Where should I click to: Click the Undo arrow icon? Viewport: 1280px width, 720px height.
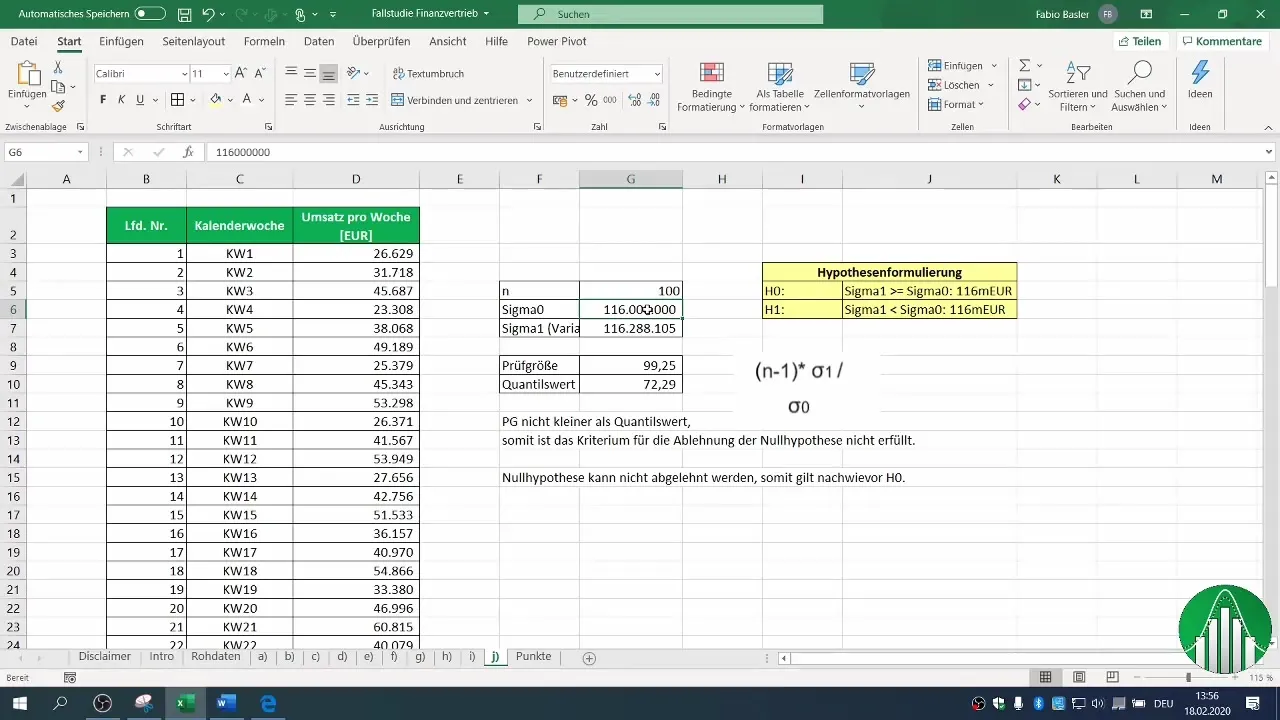click(208, 14)
